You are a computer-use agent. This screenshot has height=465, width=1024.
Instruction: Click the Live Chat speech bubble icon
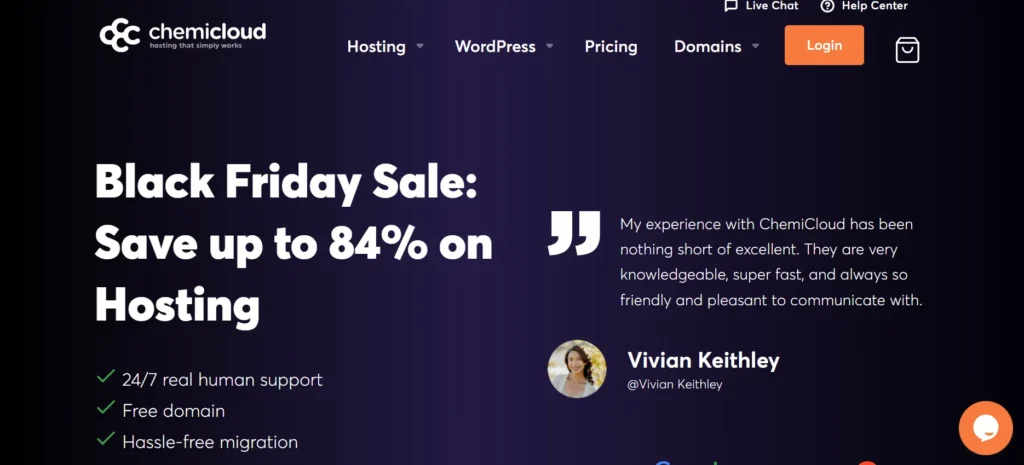[x=731, y=6]
